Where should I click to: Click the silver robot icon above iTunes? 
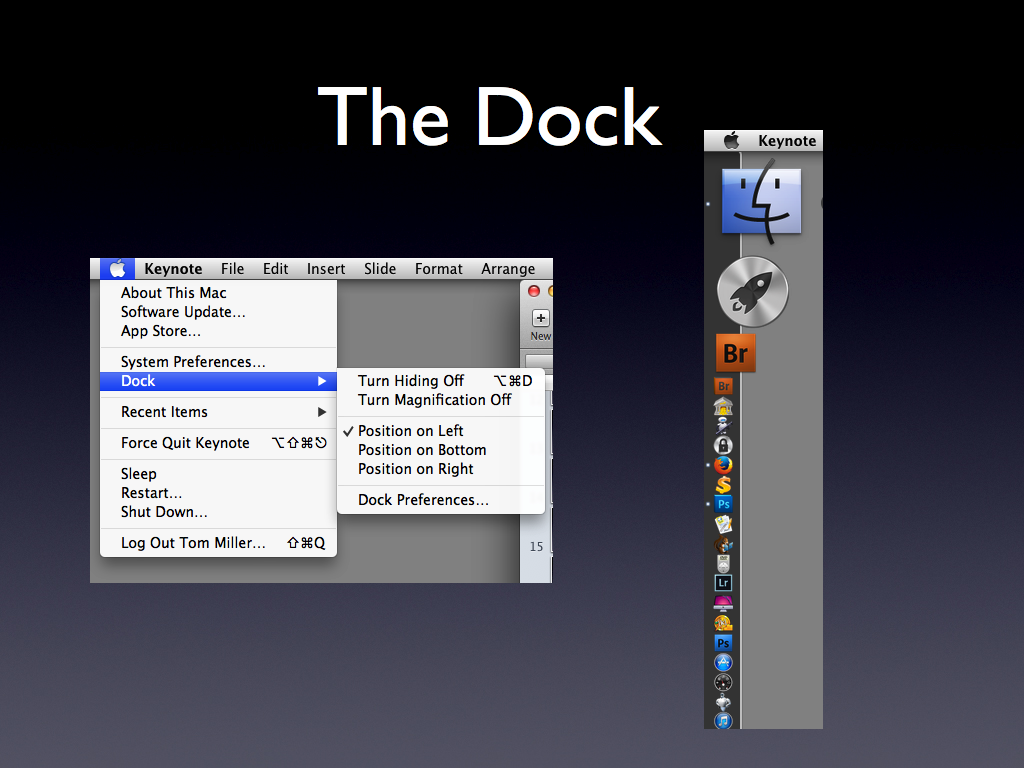point(723,702)
